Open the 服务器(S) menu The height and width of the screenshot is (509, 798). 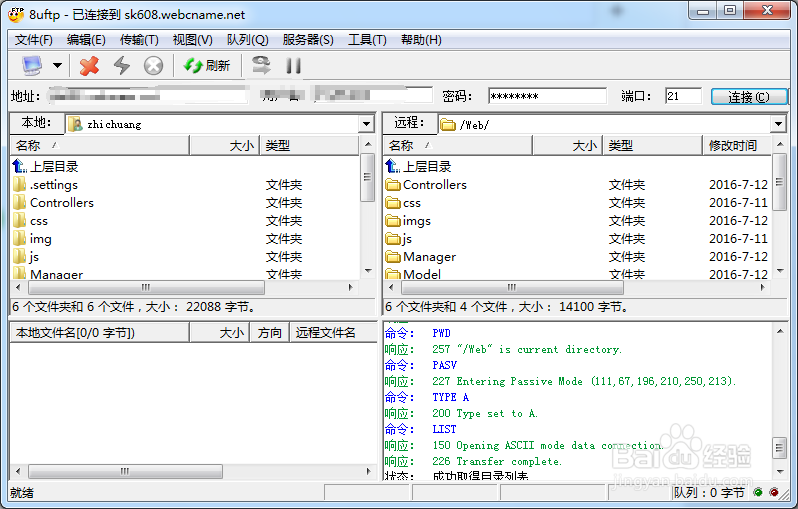click(308, 40)
